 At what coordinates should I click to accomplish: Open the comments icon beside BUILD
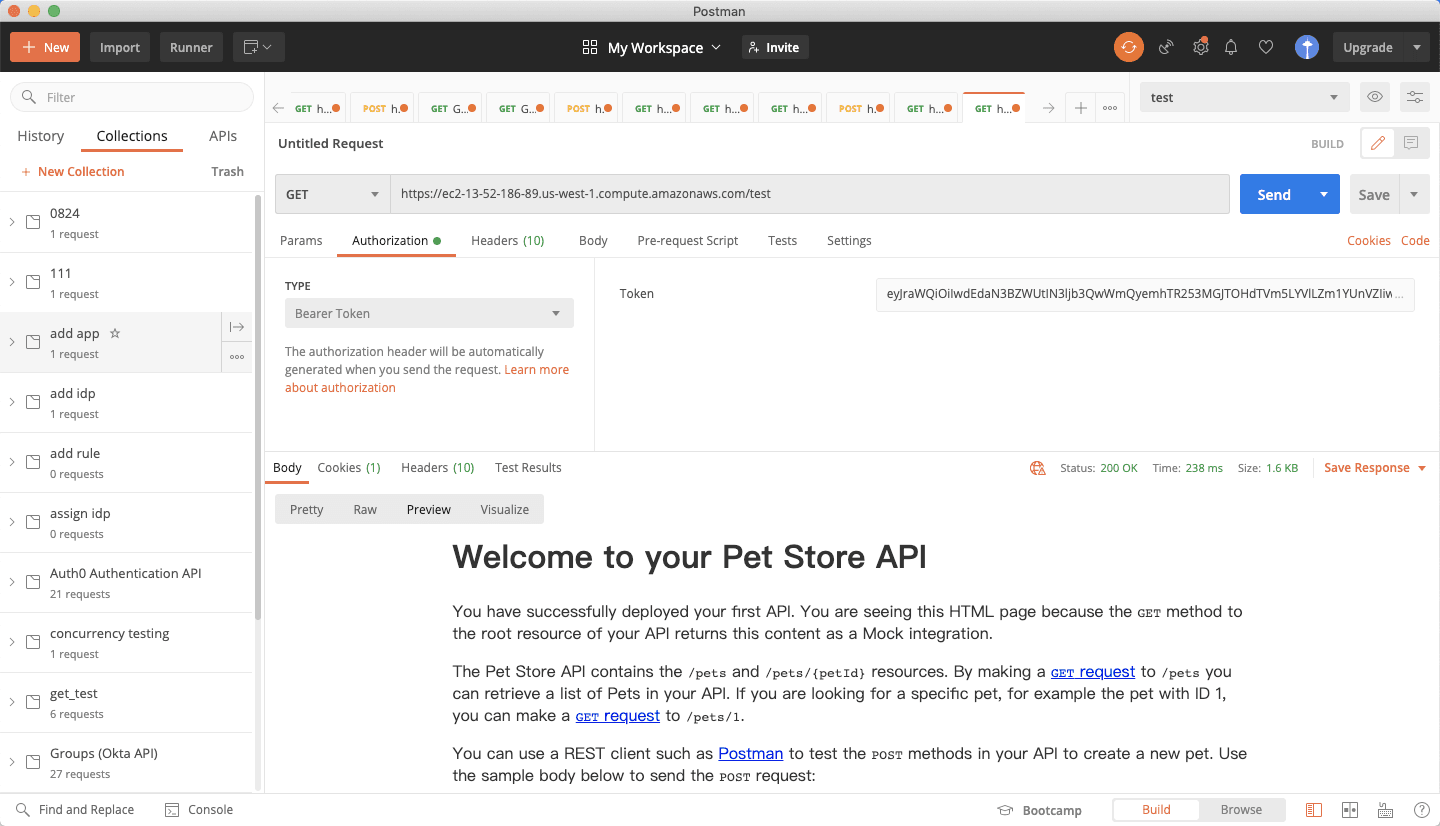[x=1411, y=143]
